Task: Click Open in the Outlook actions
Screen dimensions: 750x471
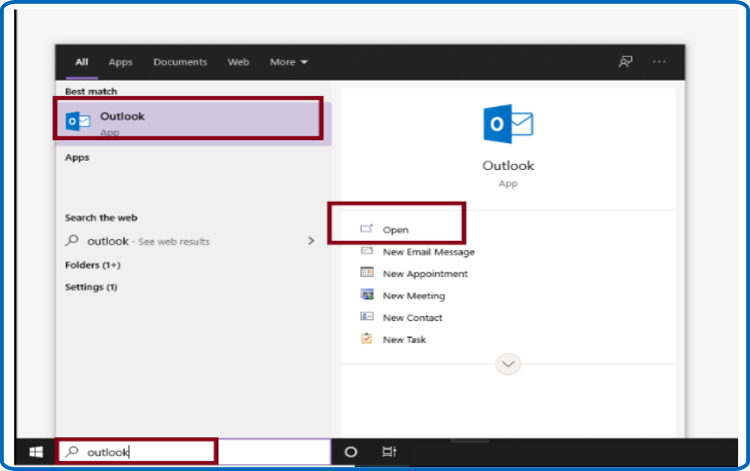Action: pos(395,230)
